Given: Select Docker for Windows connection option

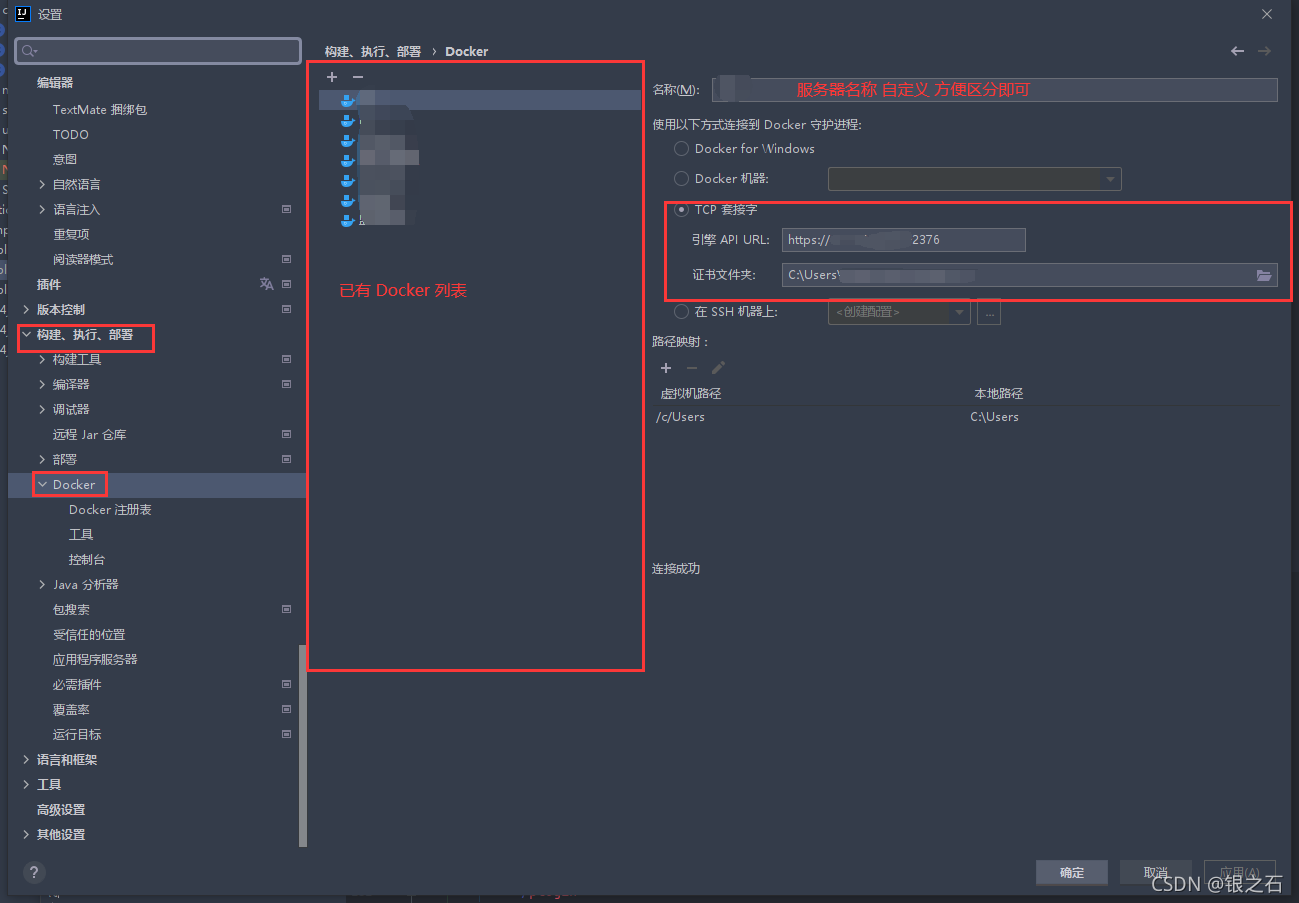Looking at the screenshot, I should point(681,149).
